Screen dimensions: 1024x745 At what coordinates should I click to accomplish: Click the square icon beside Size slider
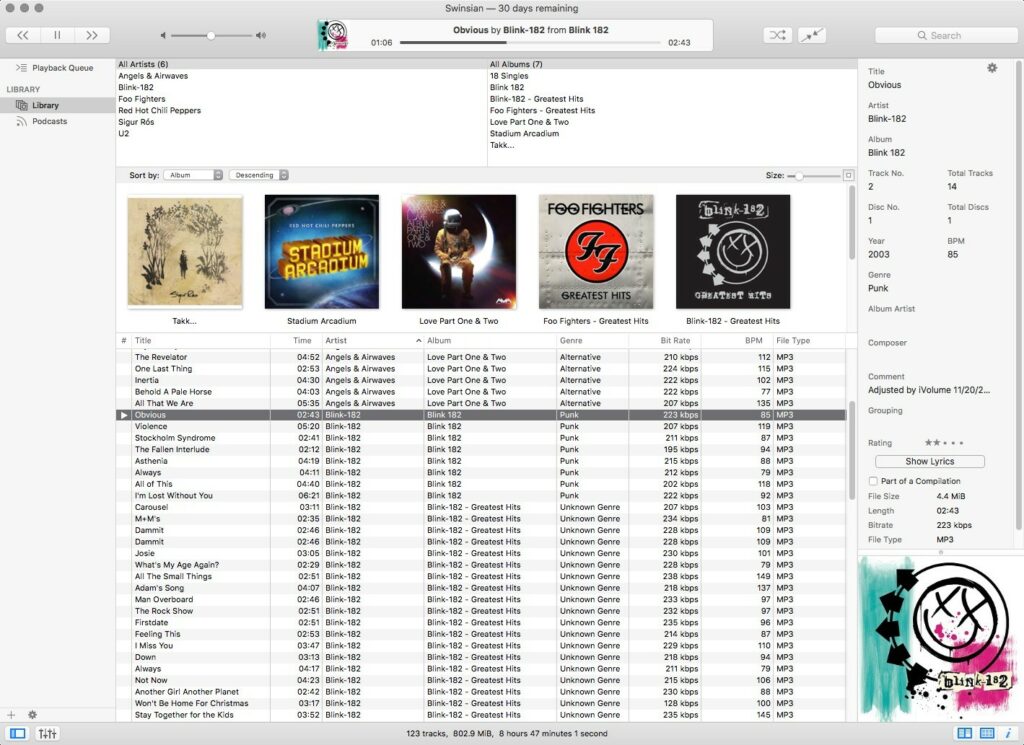tap(848, 175)
